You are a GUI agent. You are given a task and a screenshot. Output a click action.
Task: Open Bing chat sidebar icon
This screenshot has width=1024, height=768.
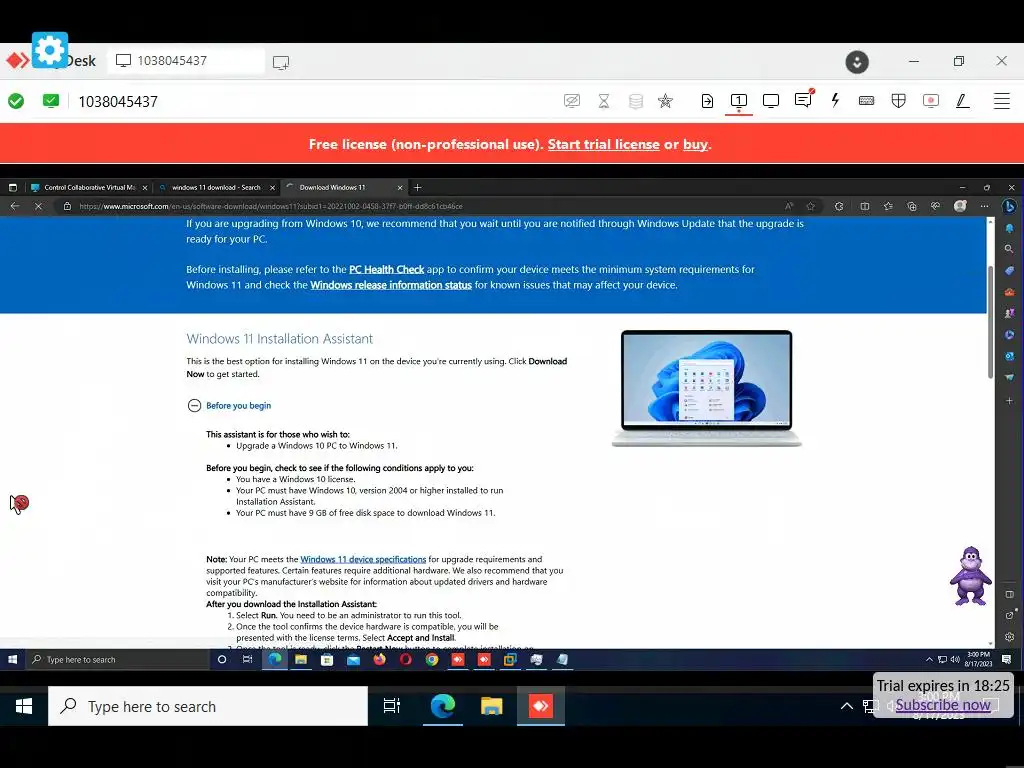pos(1010,206)
